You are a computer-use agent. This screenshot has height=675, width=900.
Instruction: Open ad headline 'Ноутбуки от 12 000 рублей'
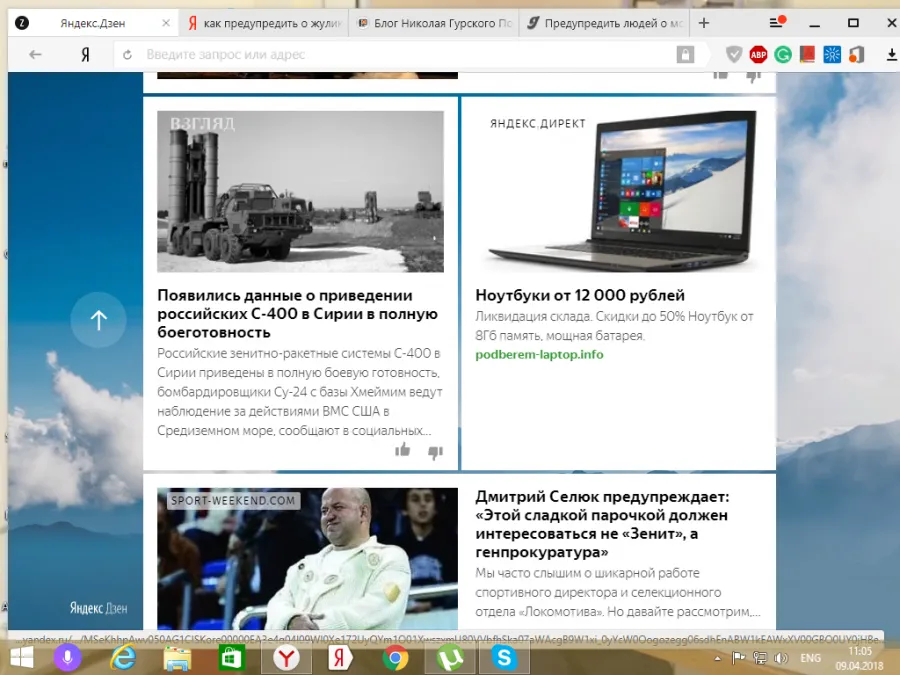(x=580, y=296)
